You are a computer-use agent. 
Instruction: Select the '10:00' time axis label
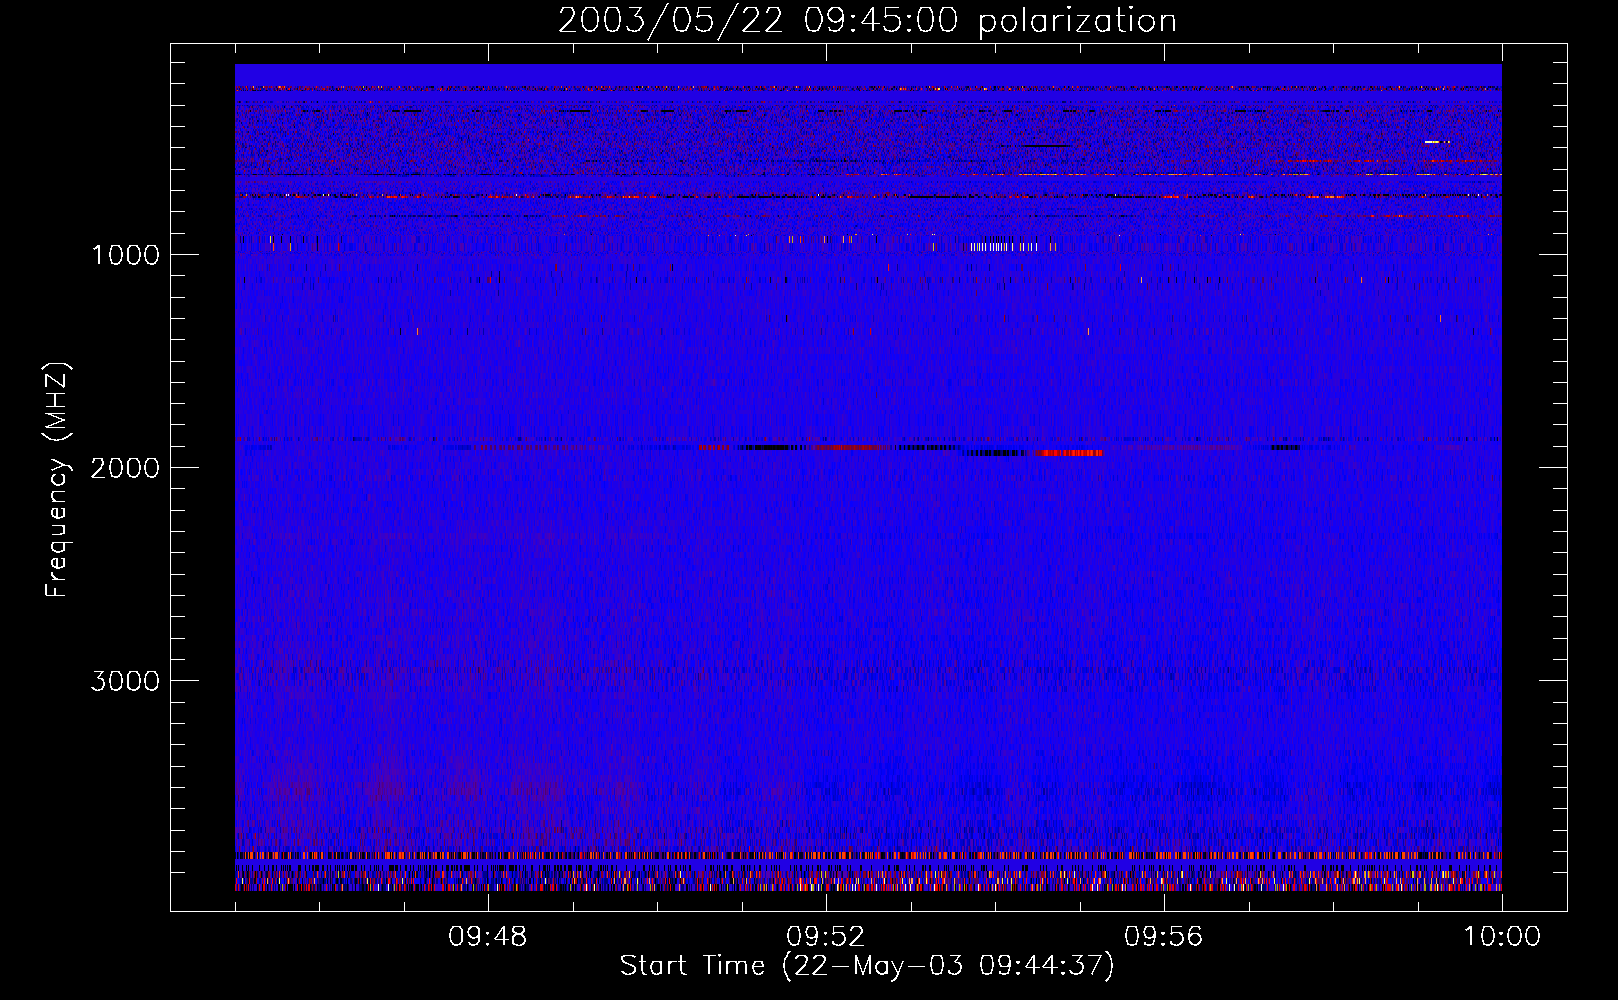coord(1502,937)
